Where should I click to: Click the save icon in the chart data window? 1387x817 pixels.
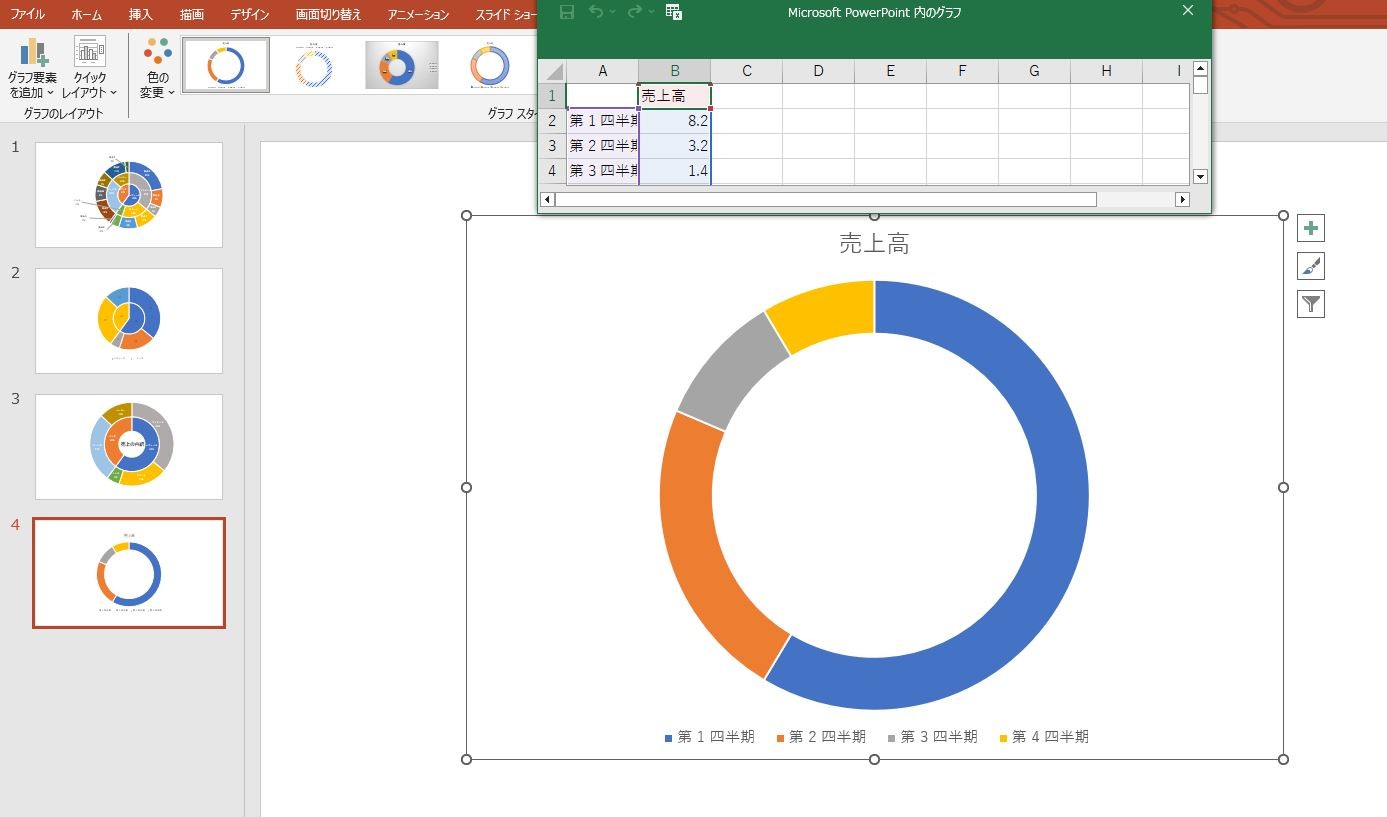point(567,12)
